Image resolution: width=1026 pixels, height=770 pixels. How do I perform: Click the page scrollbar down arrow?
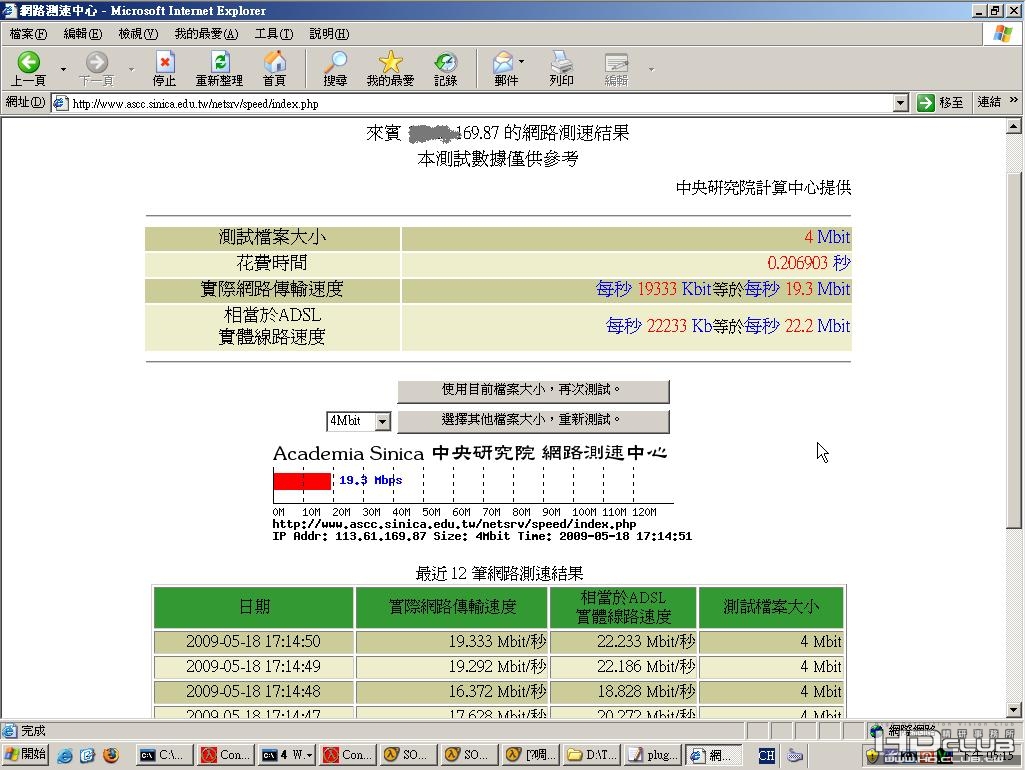click(x=1014, y=709)
